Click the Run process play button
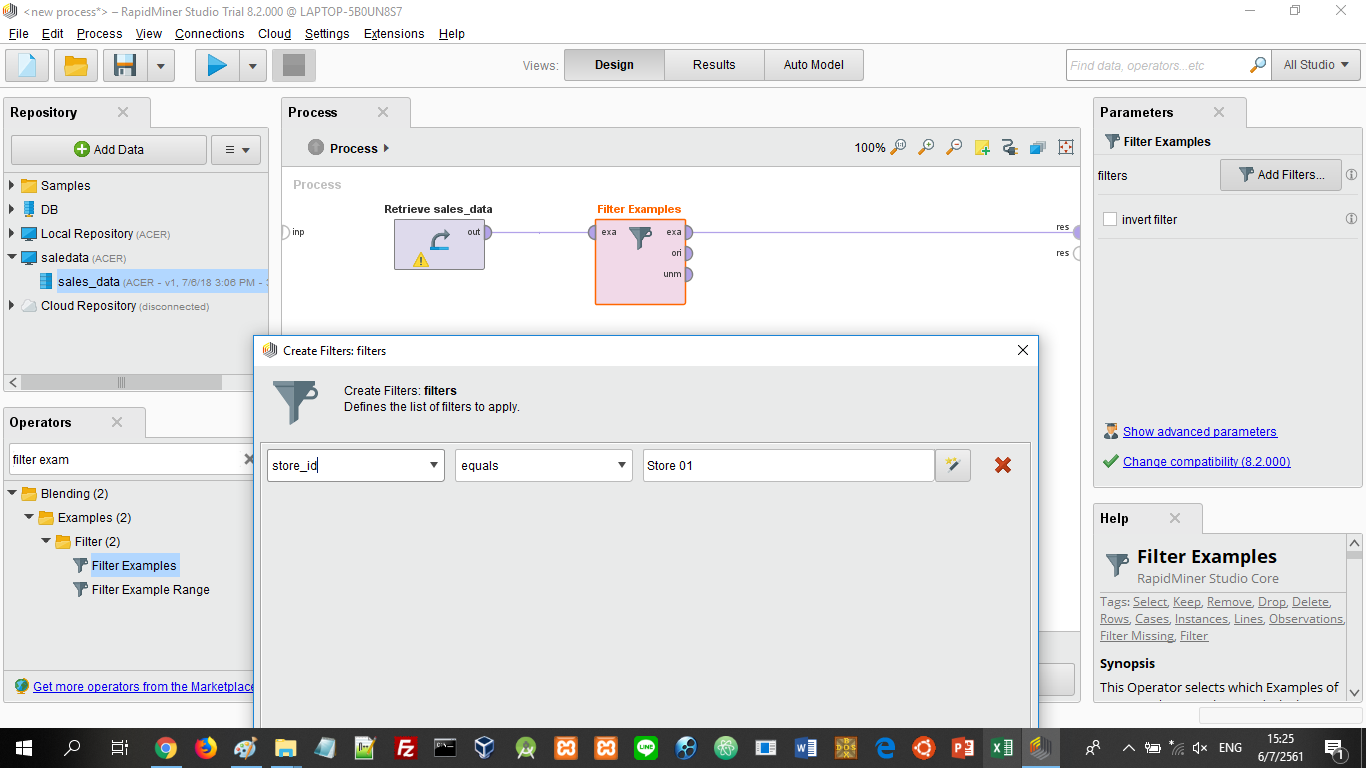1366x768 pixels. 216,66
